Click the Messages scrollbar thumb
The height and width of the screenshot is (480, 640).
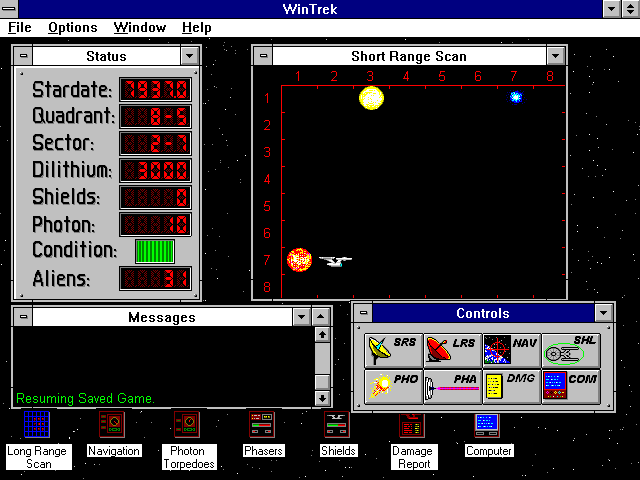click(322, 383)
